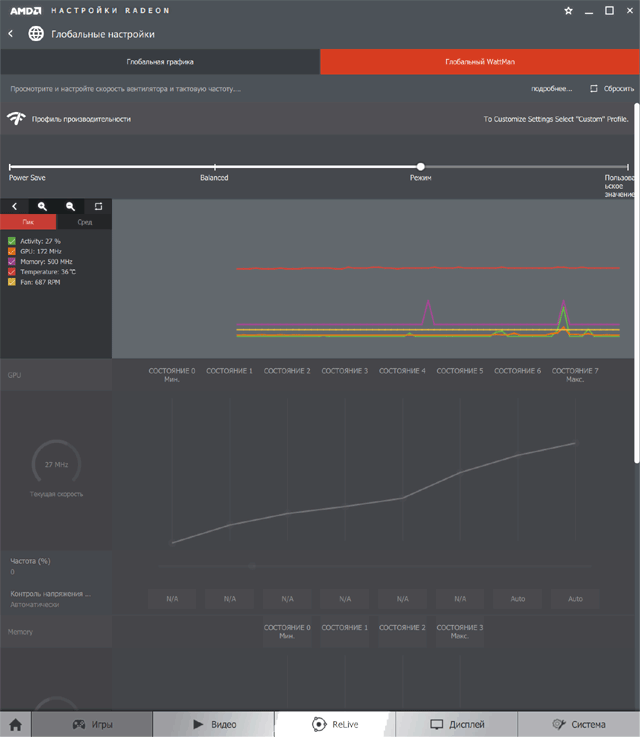Screen dimensions: 640x737
Task: Switch to the Глобальная графика tab
Action: 160,62
